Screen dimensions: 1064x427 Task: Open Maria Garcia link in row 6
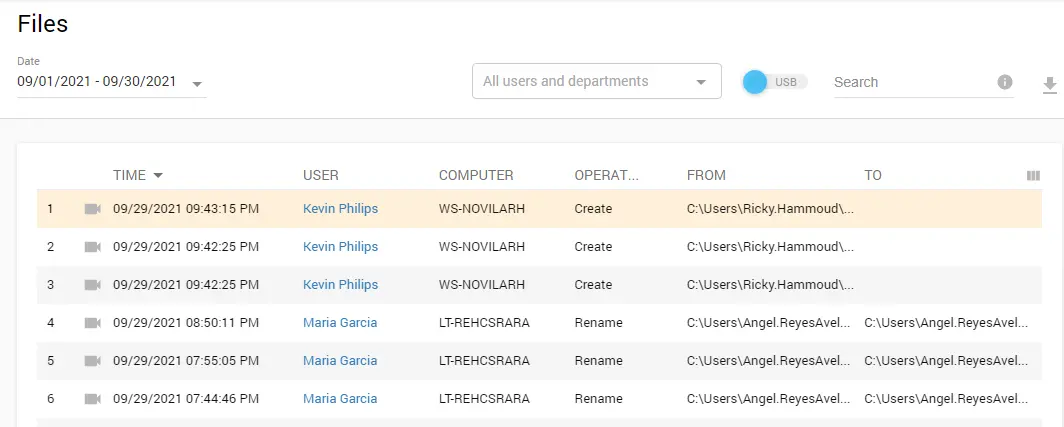340,398
